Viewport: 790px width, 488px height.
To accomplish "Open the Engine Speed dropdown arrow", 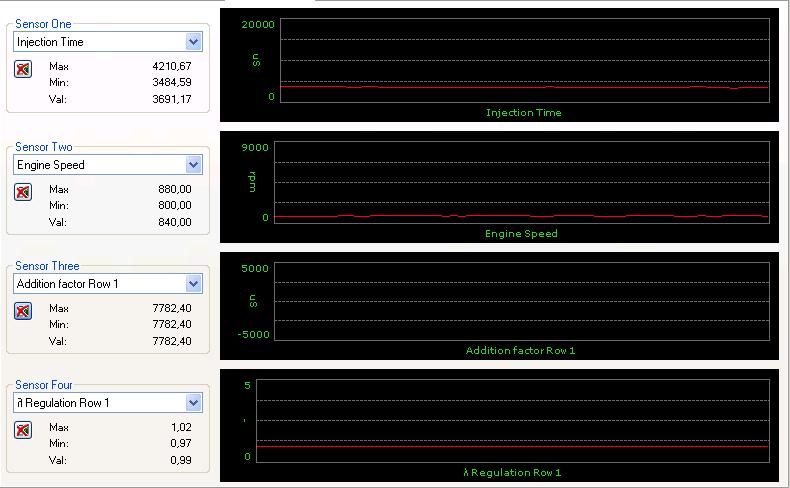I will tap(193, 165).
